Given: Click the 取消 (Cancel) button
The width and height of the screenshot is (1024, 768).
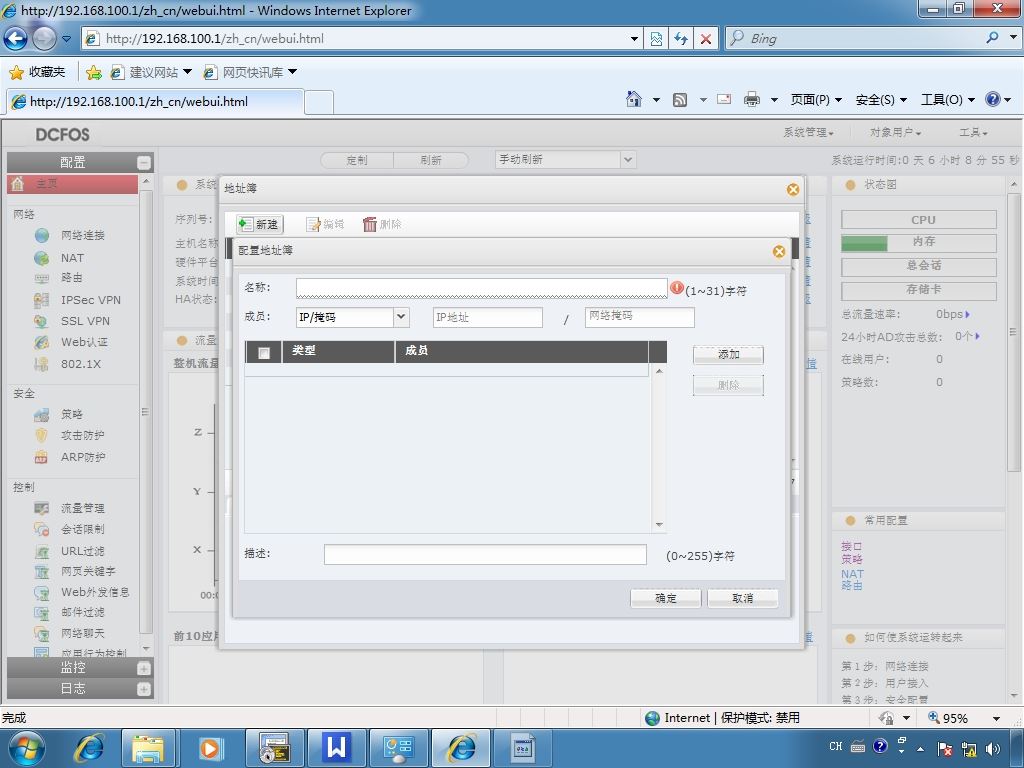Looking at the screenshot, I should click(x=743, y=598).
